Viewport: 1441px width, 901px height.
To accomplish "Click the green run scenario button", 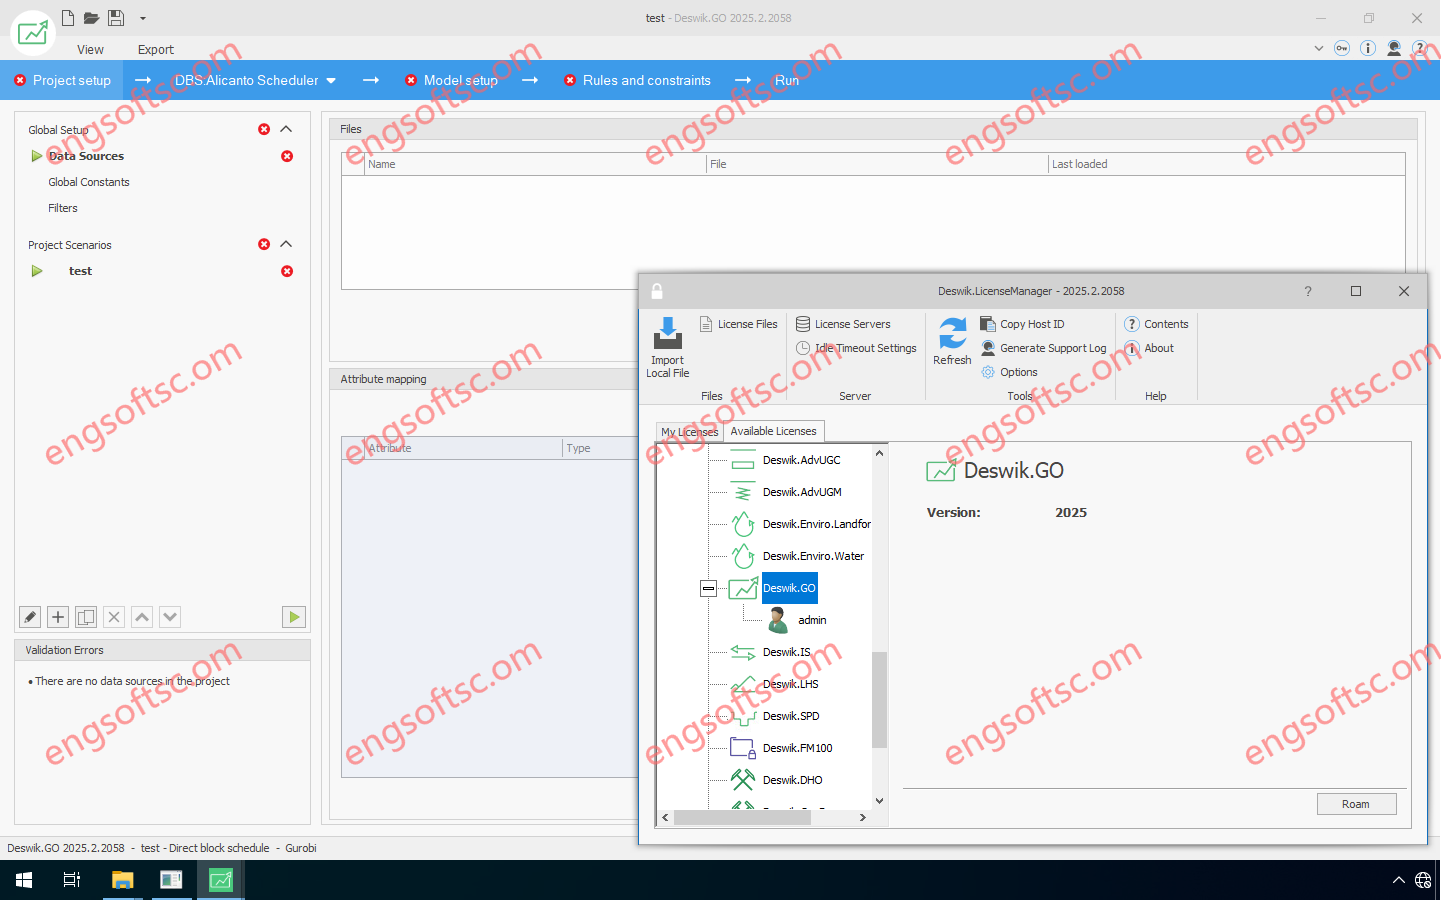I will 294,617.
